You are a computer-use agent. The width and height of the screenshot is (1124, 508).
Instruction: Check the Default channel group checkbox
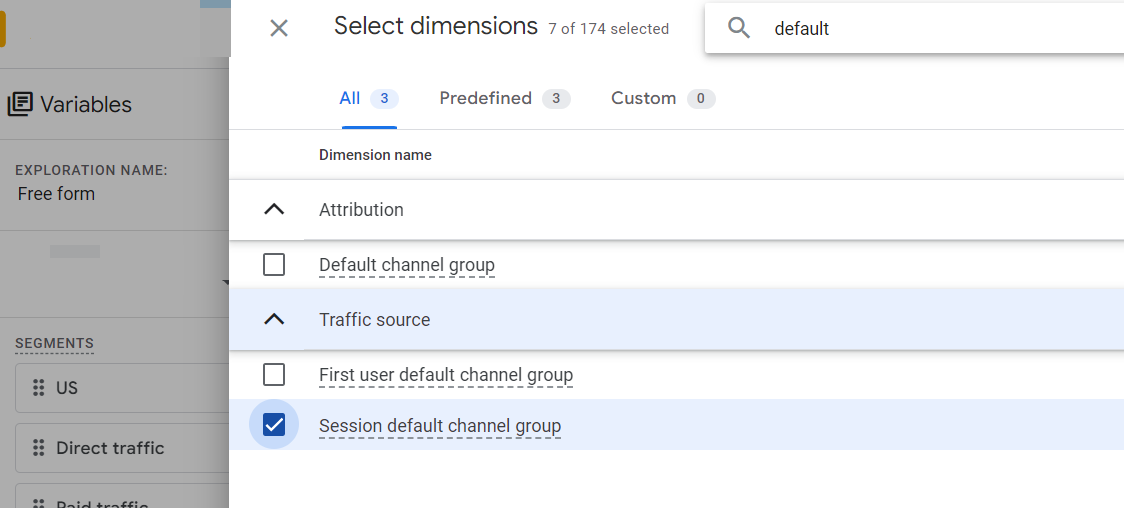click(274, 265)
